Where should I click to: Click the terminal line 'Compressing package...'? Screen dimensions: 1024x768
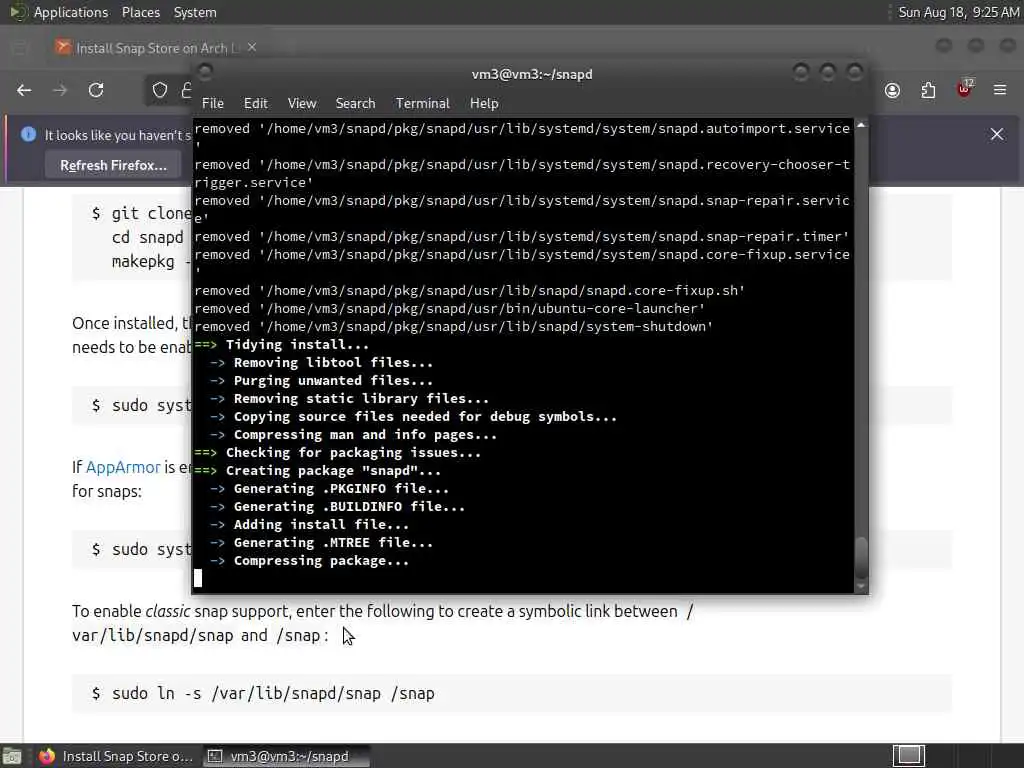(321, 560)
